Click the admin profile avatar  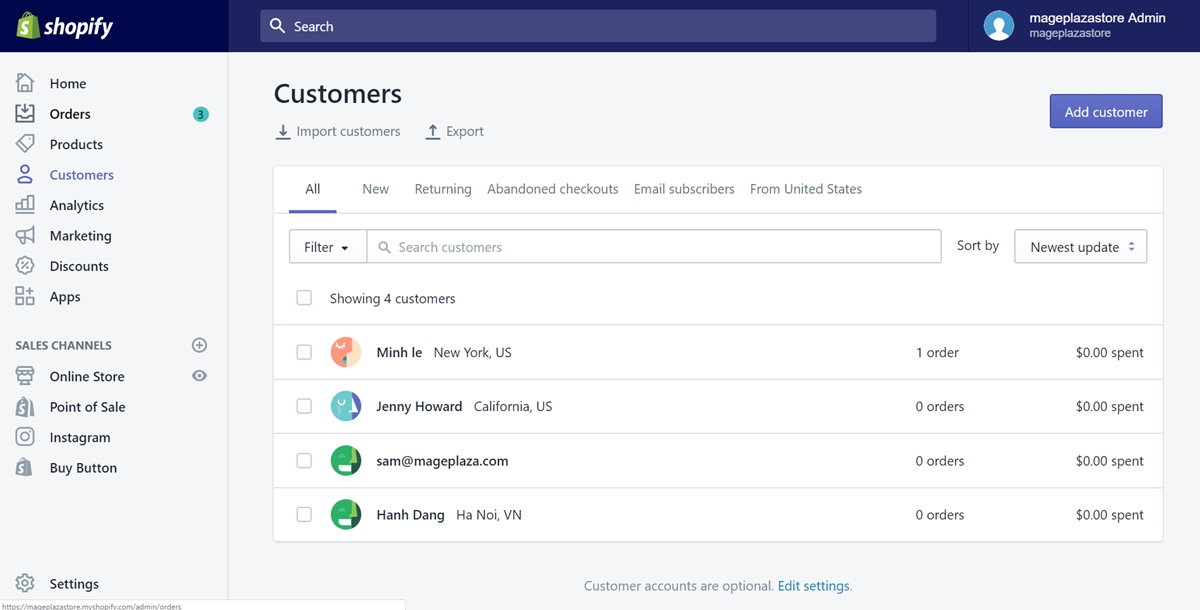tap(999, 26)
